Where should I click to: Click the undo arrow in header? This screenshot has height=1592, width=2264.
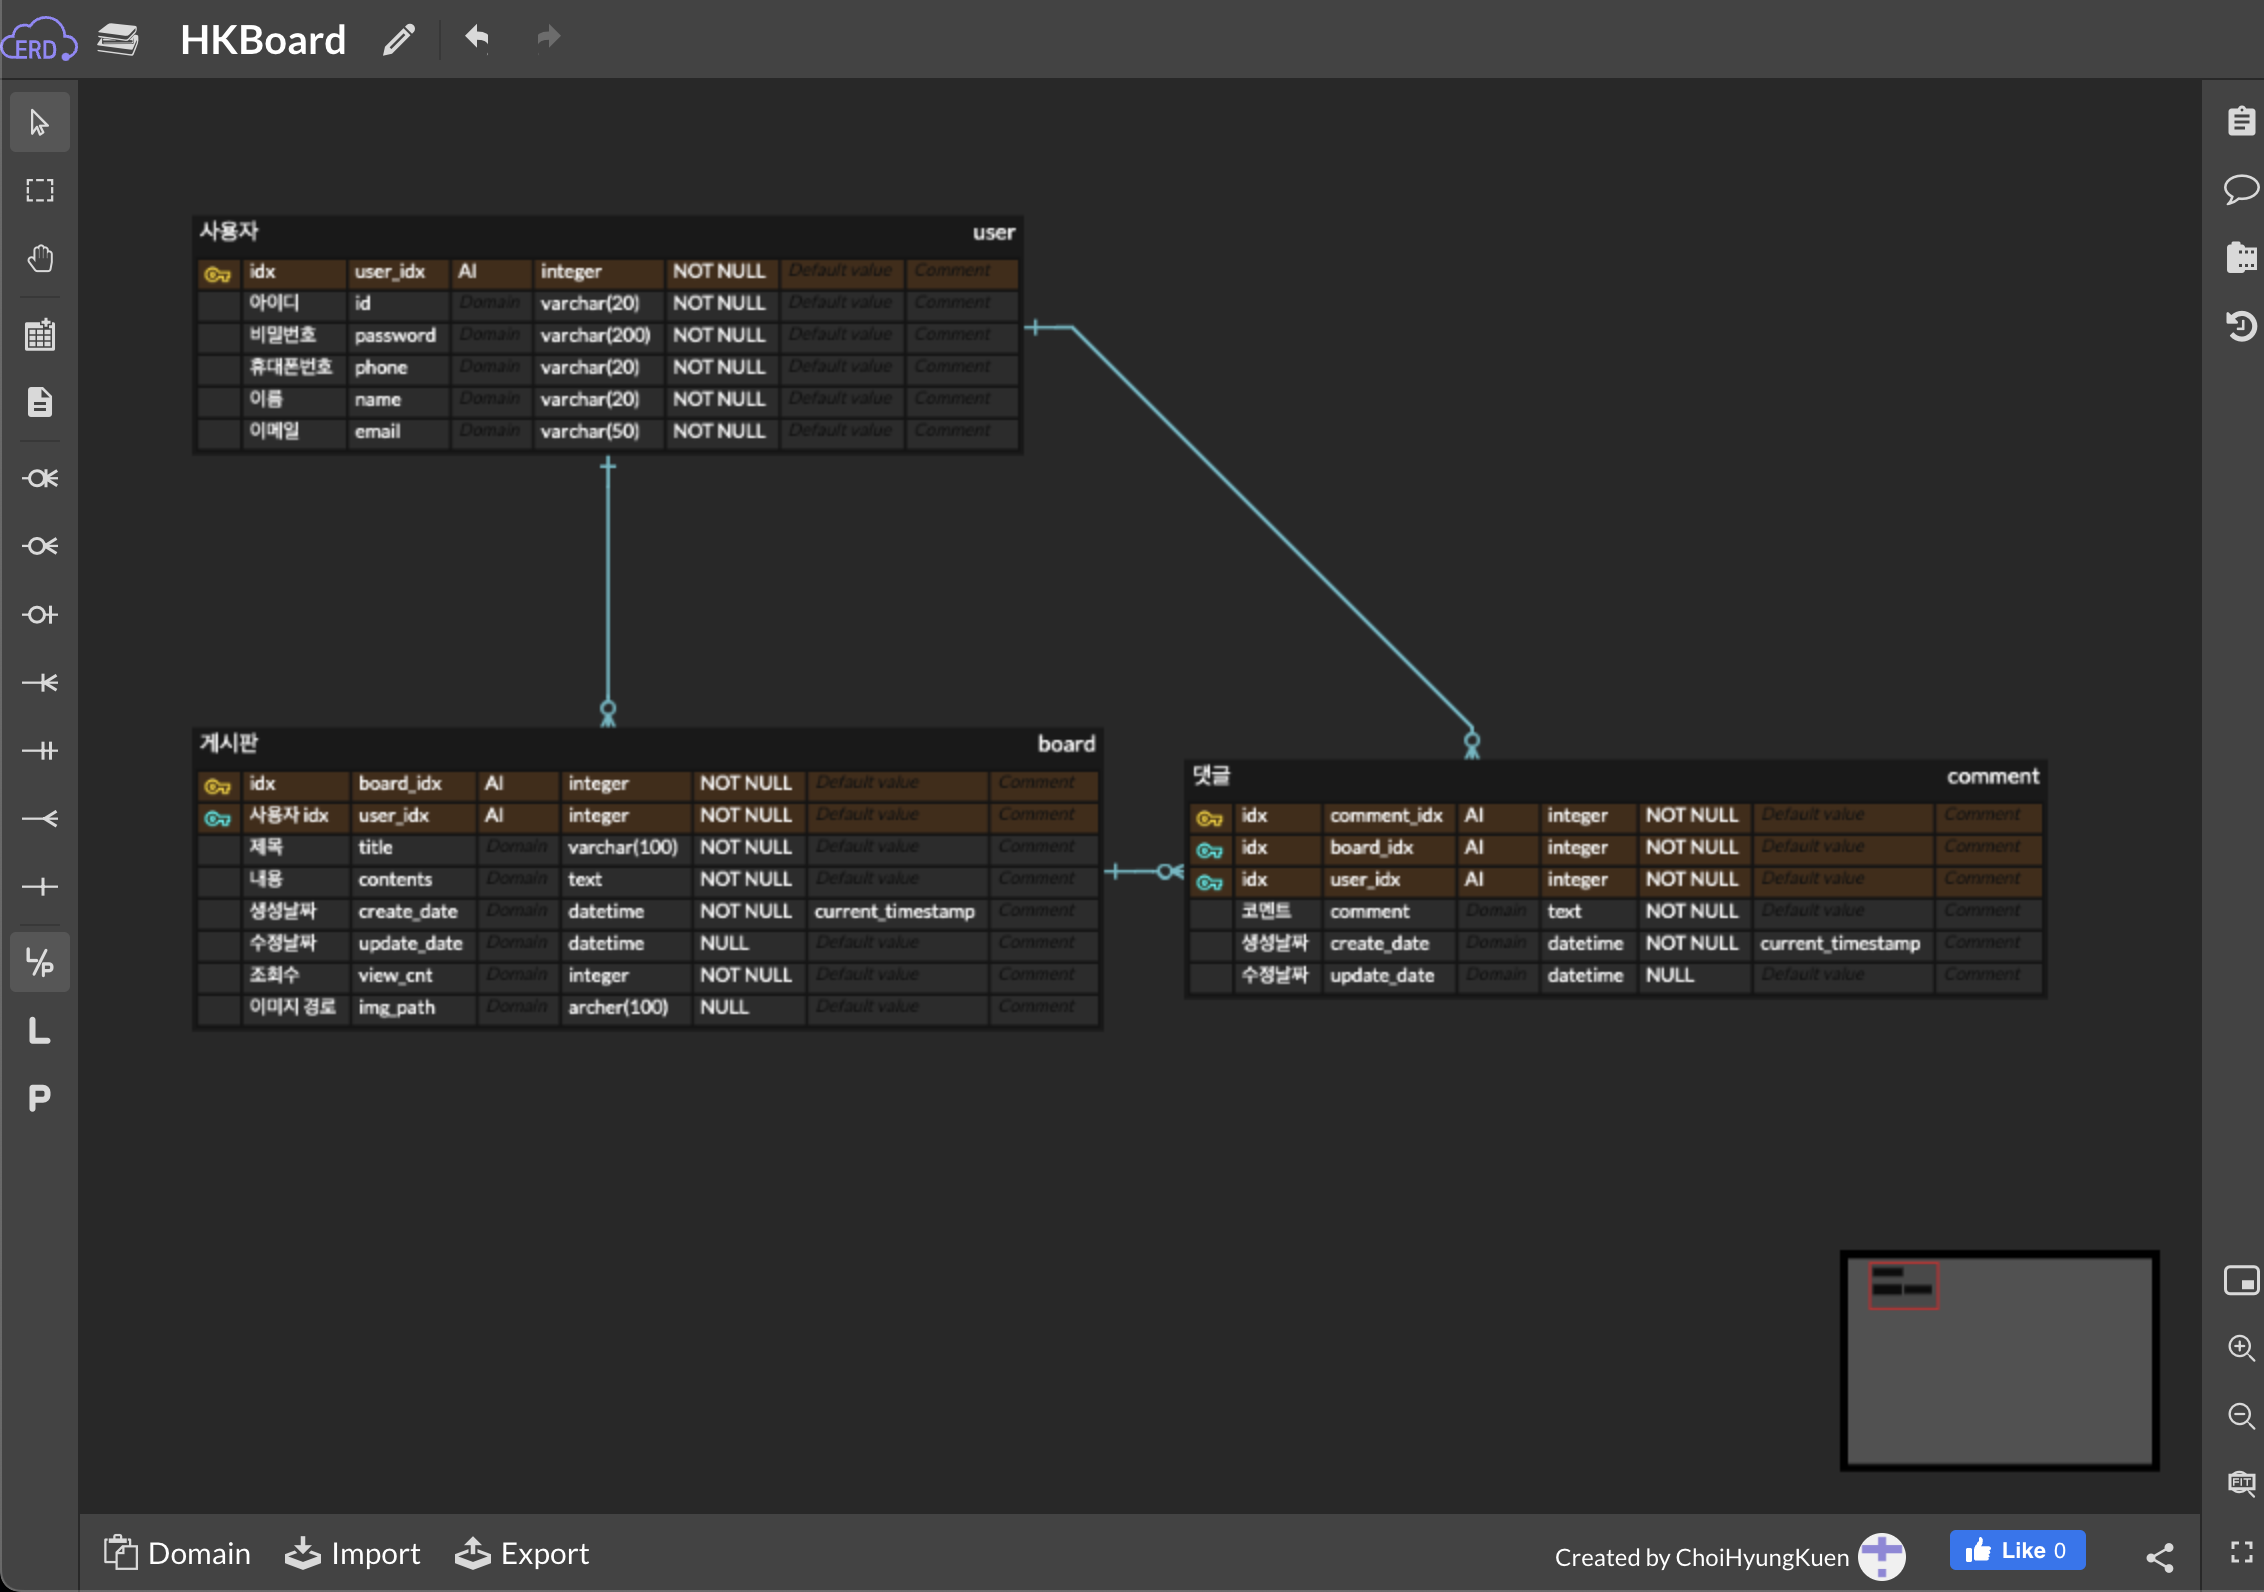coord(477,38)
